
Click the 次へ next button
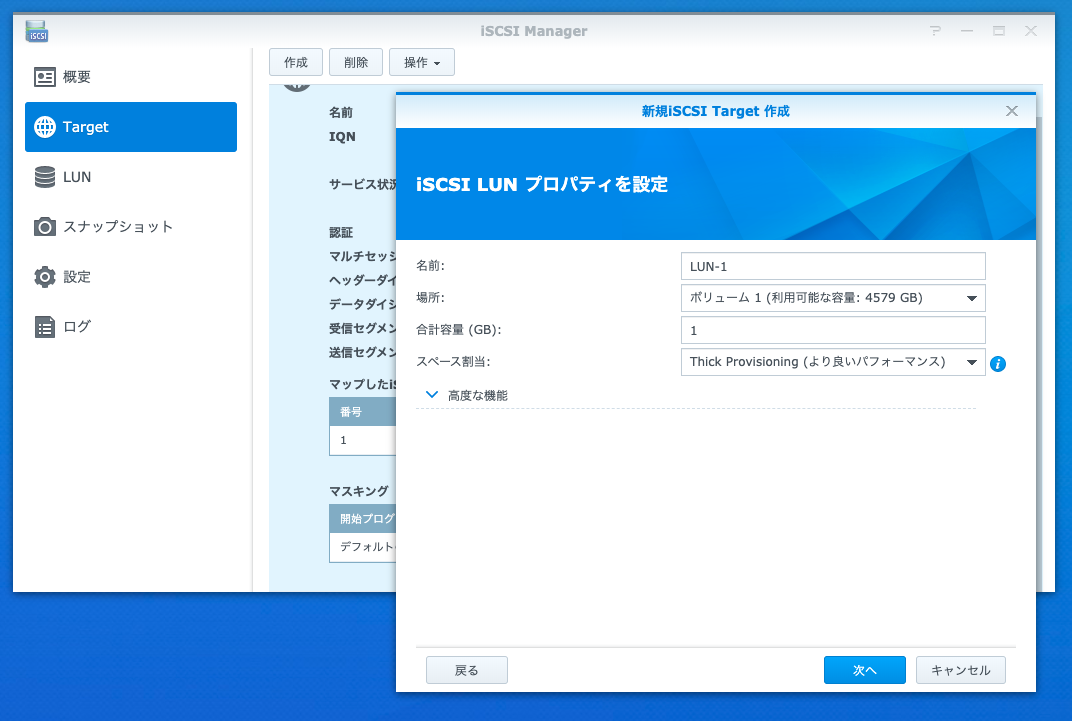pyautogui.click(x=865, y=670)
